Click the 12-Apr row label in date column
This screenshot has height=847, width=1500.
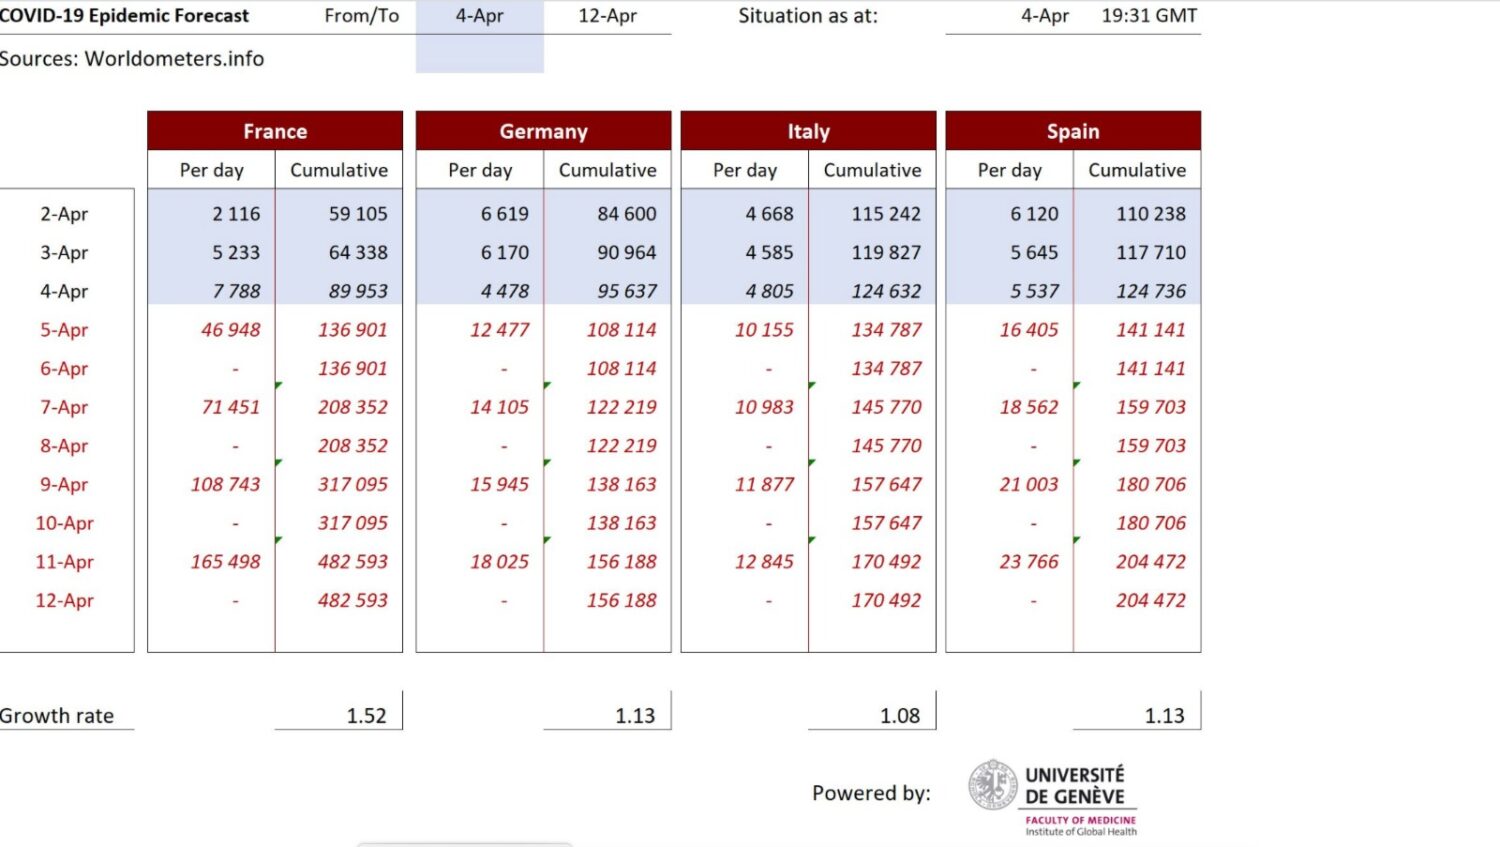(64, 601)
